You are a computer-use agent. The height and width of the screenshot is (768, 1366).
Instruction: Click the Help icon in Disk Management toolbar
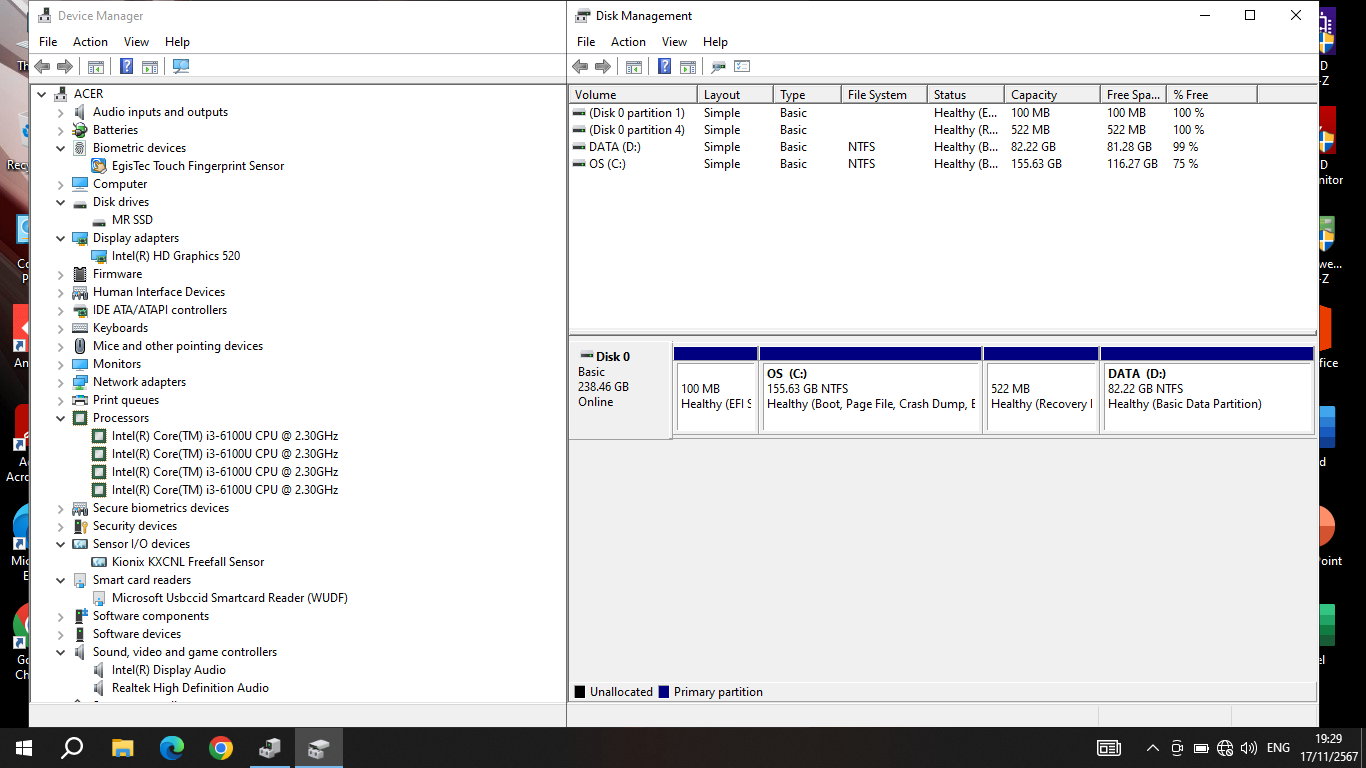click(664, 67)
